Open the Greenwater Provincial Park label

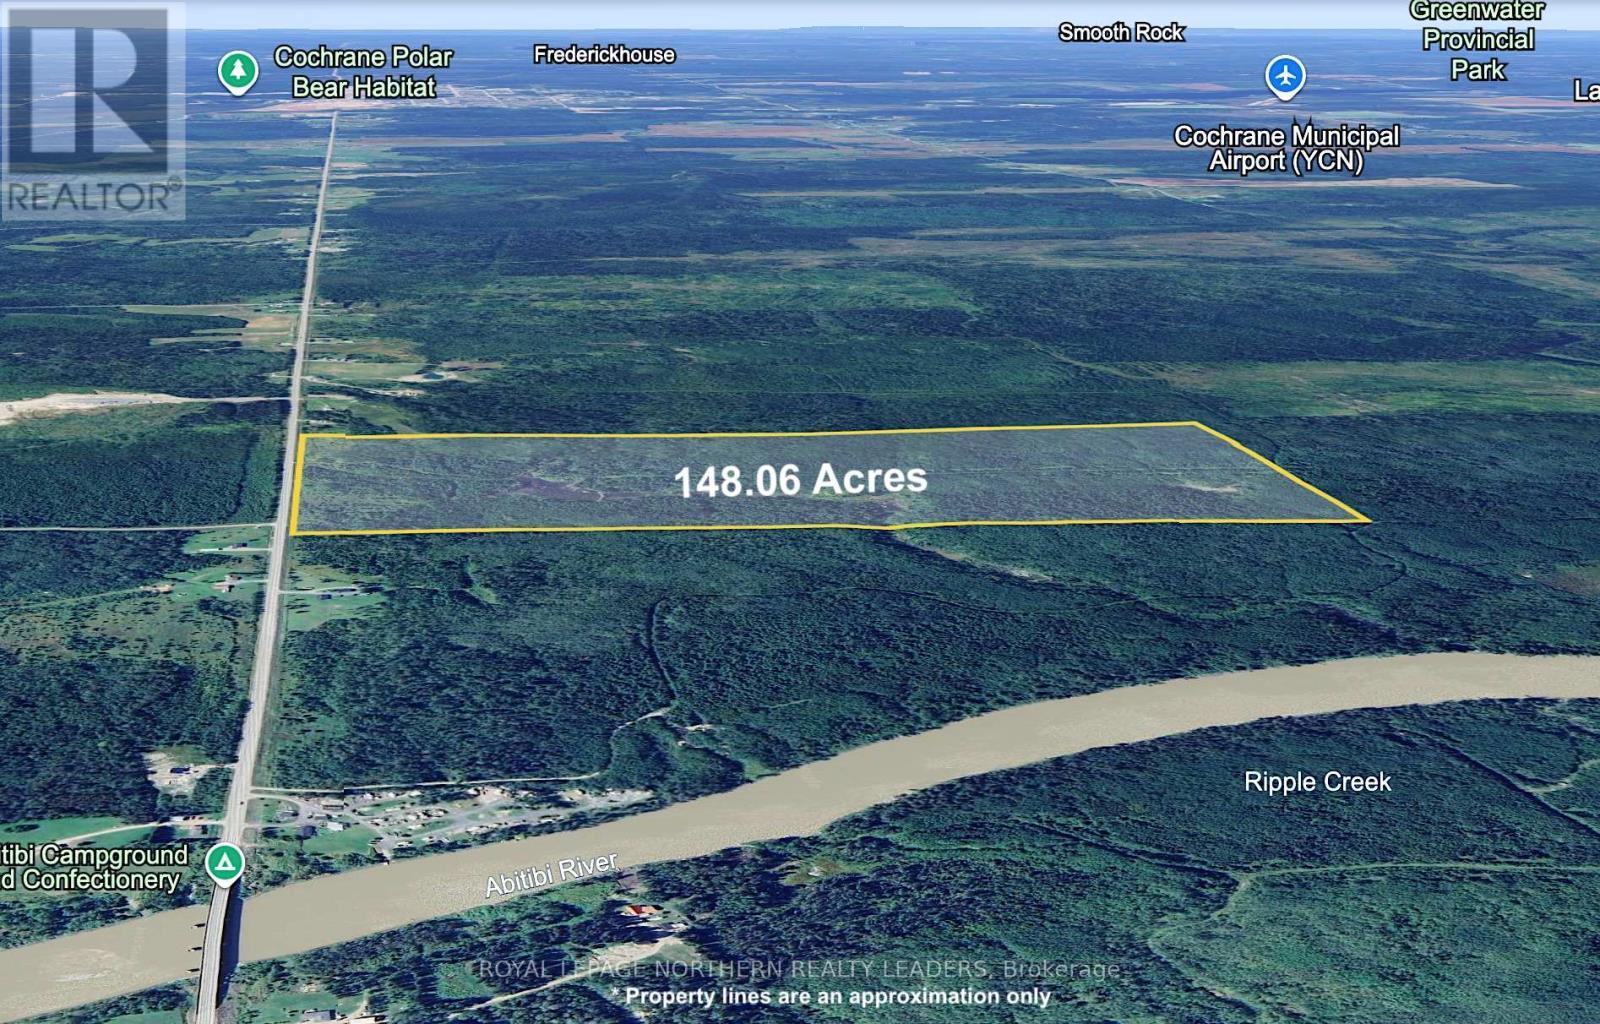pos(1477,40)
